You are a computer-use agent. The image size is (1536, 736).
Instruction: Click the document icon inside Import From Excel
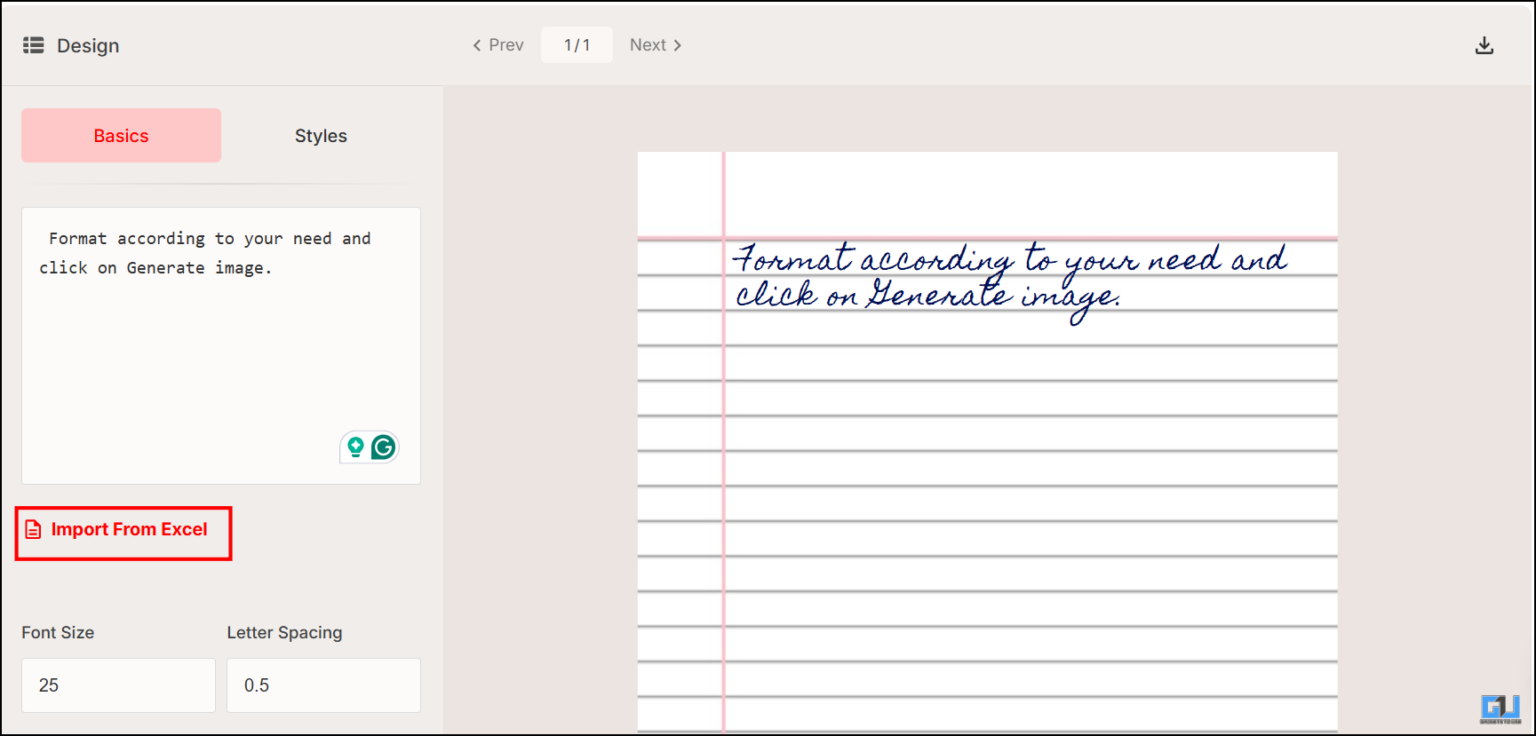click(x=33, y=529)
